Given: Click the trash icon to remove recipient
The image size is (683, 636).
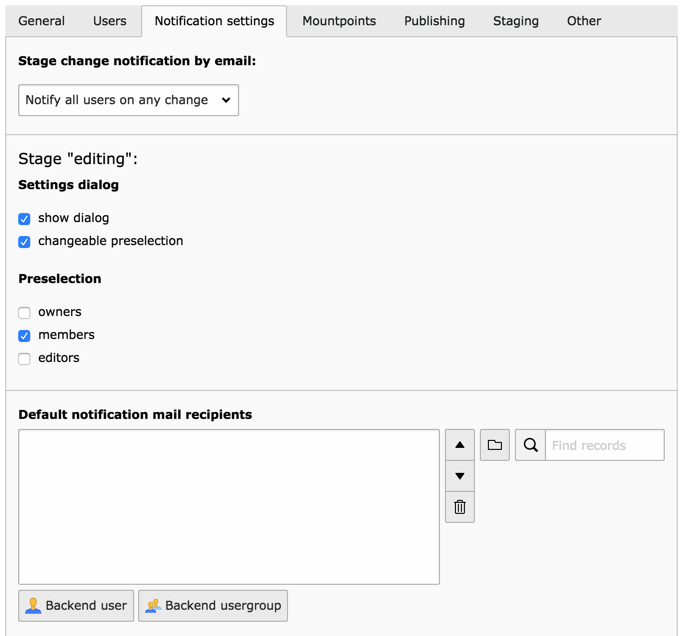Looking at the screenshot, I should point(459,507).
